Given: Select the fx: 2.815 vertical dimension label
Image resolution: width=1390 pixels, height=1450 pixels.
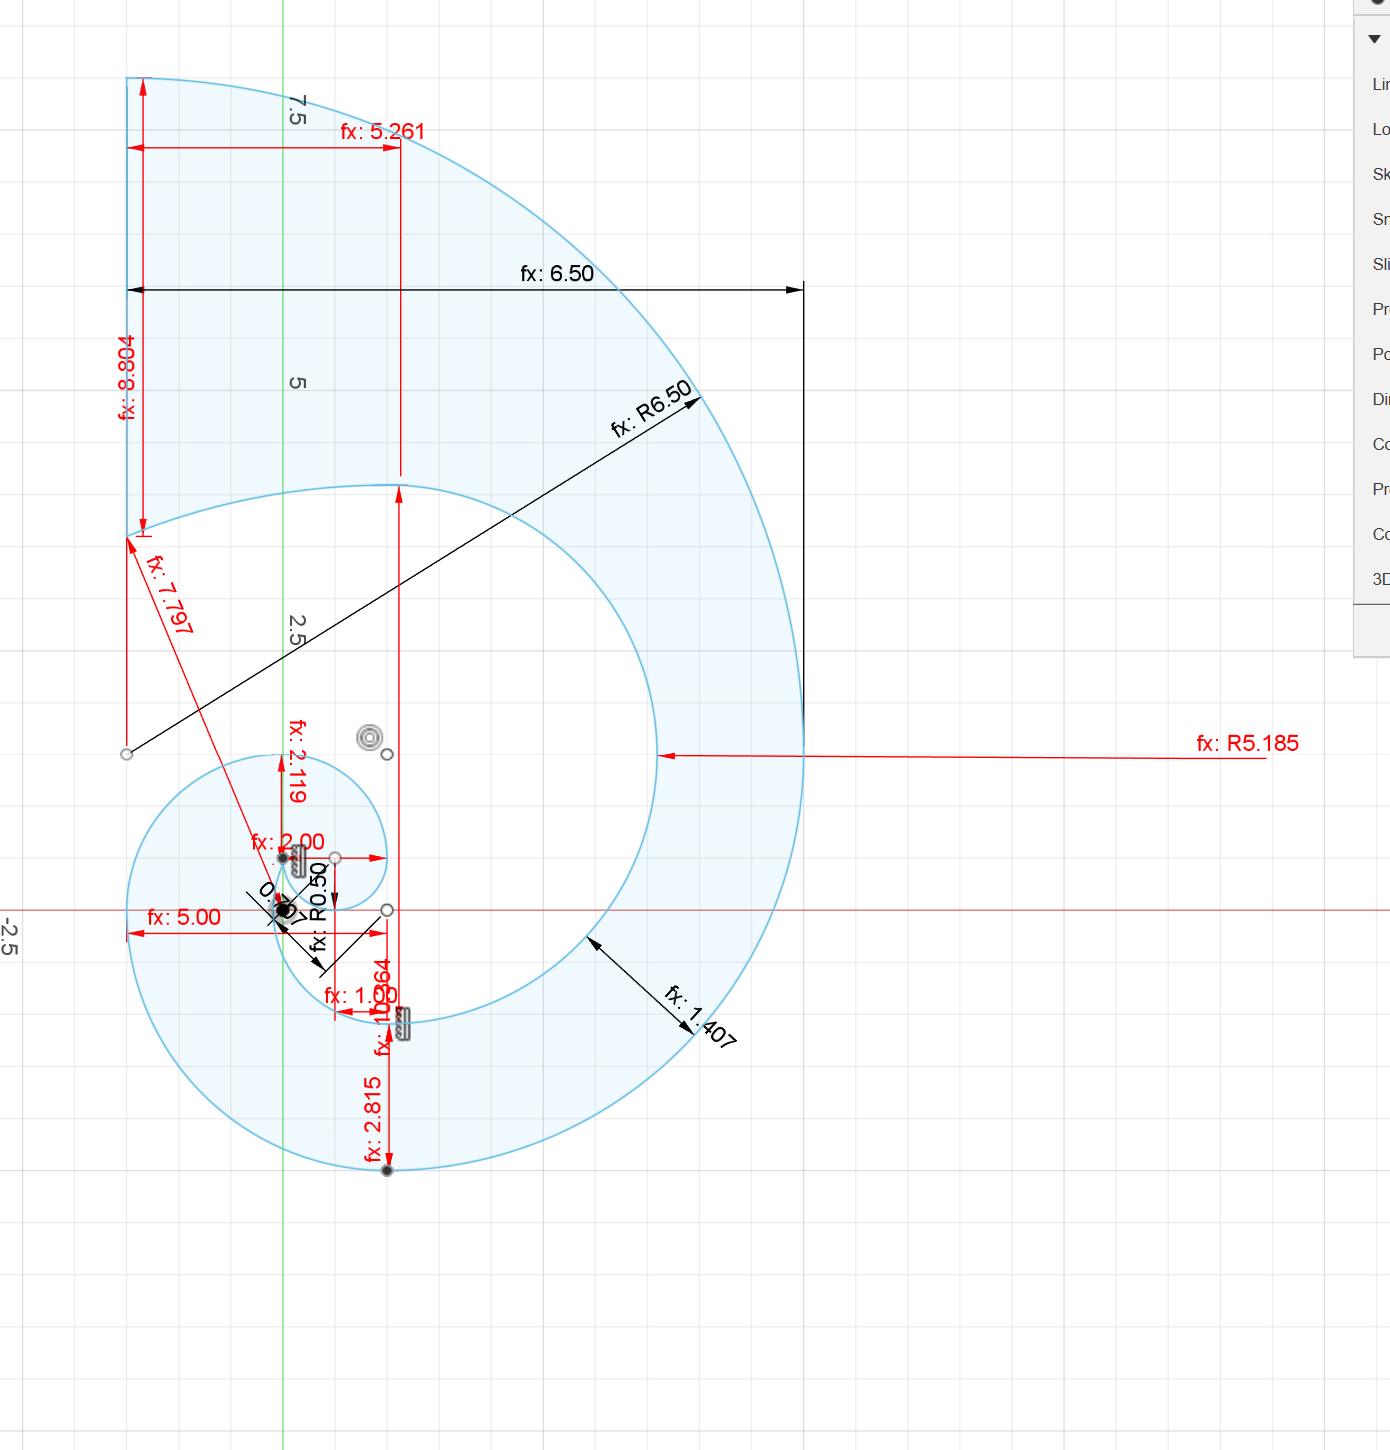Looking at the screenshot, I should click(x=373, y=1119).
